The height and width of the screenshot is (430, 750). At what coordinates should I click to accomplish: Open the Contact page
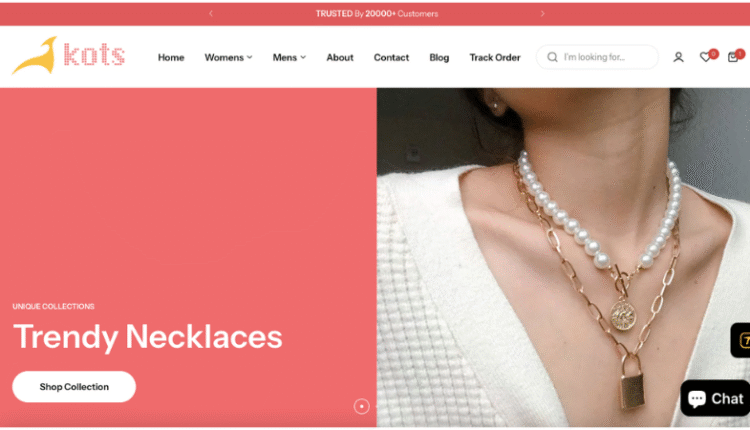[x=391, y=57]
